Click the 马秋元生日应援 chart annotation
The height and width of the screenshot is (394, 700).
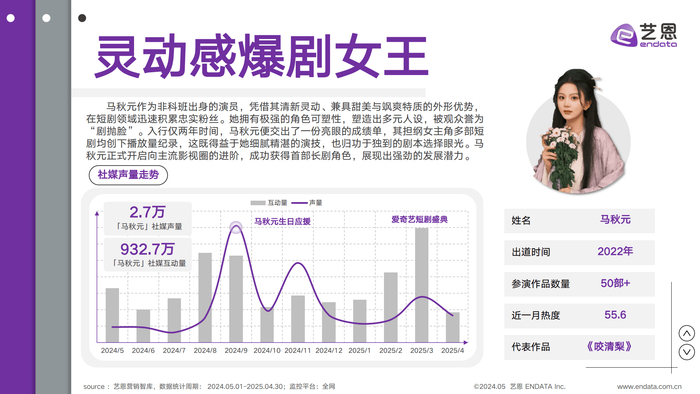(x=282, y=221)
